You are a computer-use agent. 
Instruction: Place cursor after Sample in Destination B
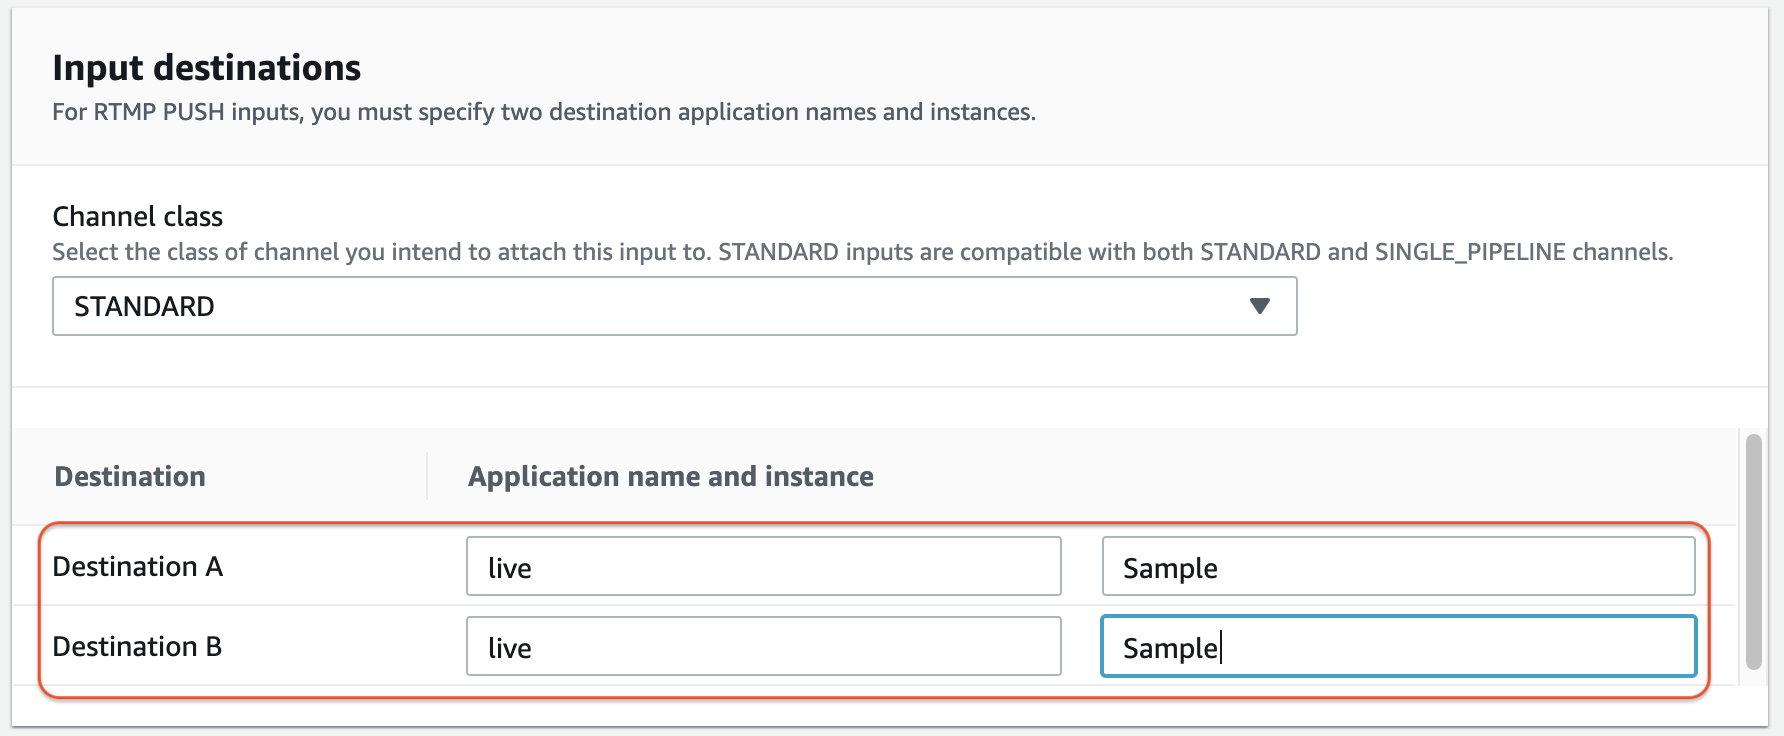point(1220,648)
